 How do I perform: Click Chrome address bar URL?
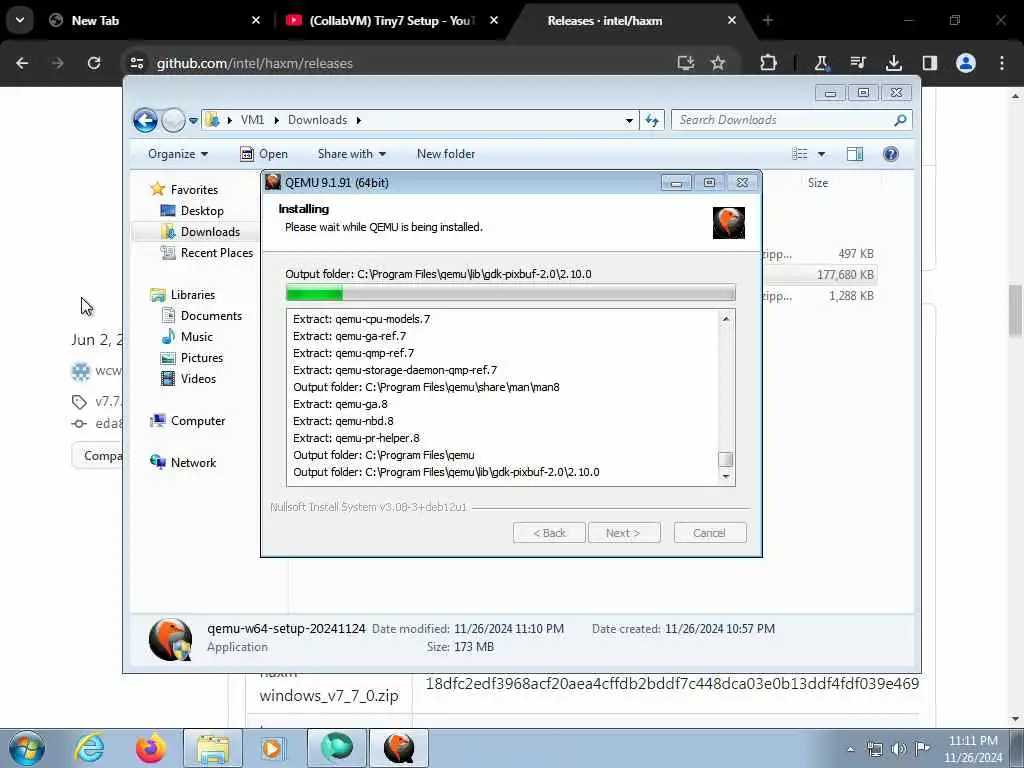(255, 63)
